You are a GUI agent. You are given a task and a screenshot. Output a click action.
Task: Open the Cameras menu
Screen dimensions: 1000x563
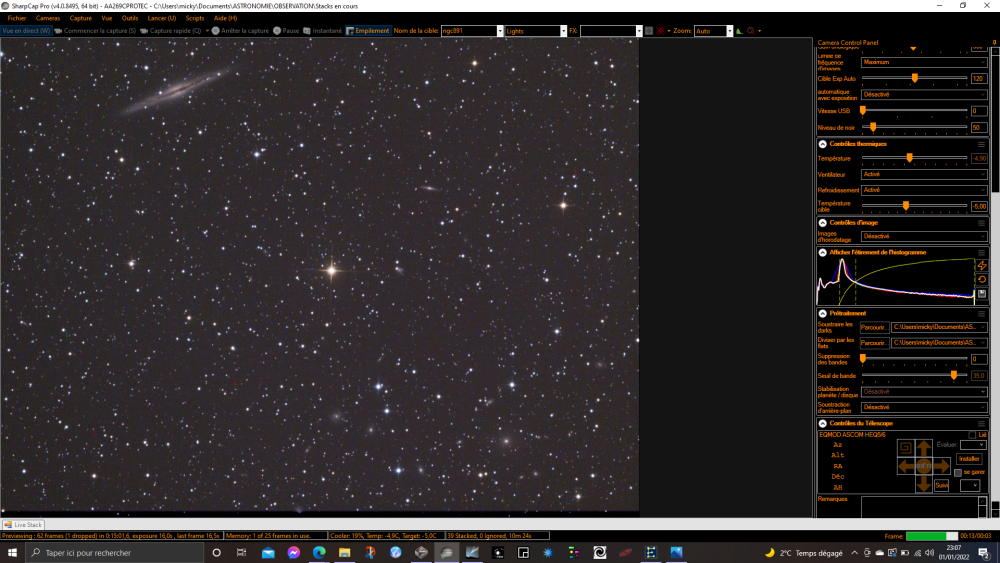click(x=48, y=18)
